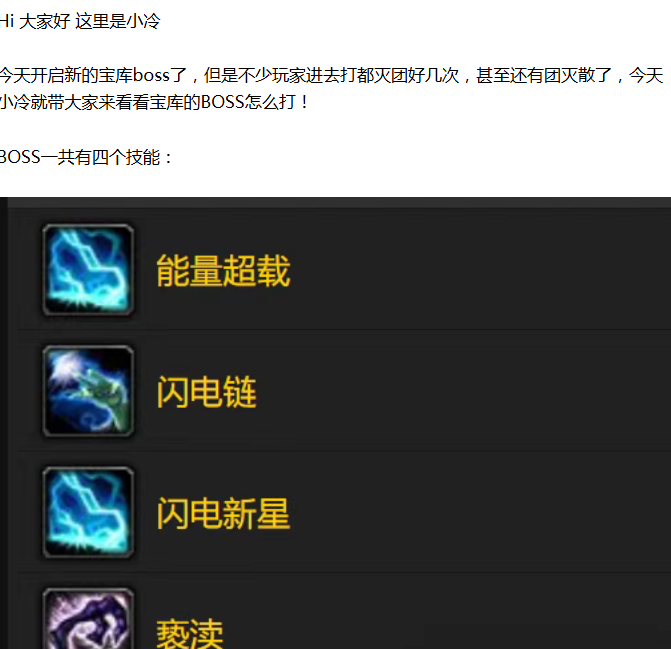Click the phrase '甚至还有团灭散了'
The height and width of the screenshot is (649, 671).
(544, 75)
